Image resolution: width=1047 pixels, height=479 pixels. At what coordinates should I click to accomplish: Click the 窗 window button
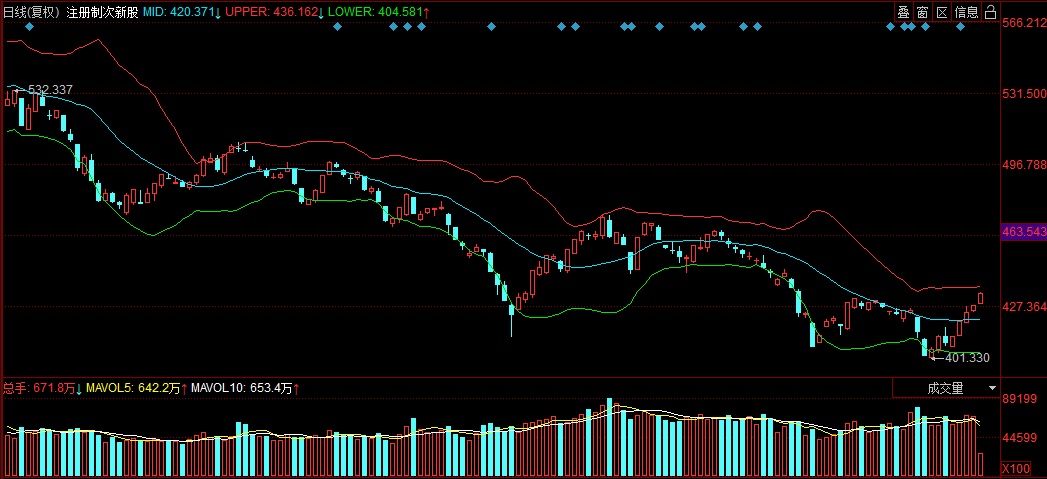922,11
